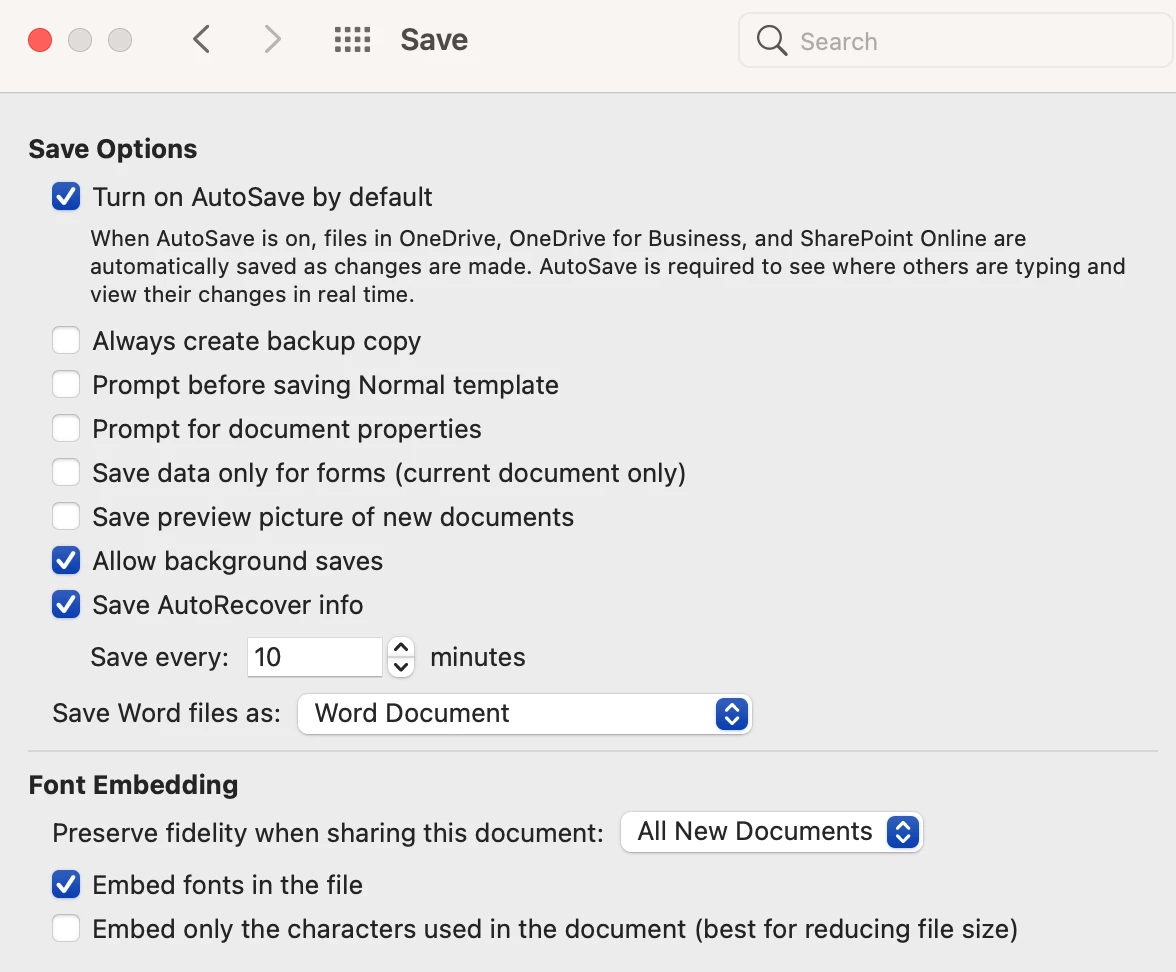Increase Save every minutes with up arrow
Screen dimensions: 1176x972
[401, 647]
